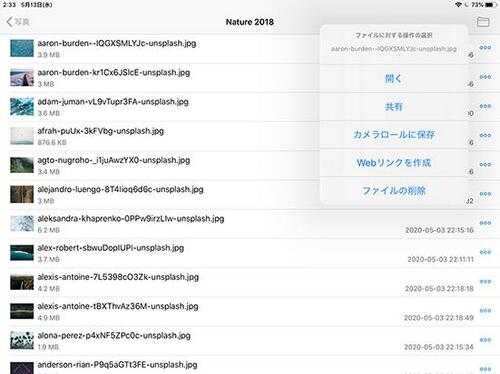Tap thumbnail of aleksandra-khaprenko image
This screenshot has width=500, height=374.
(x=22, y=223)
